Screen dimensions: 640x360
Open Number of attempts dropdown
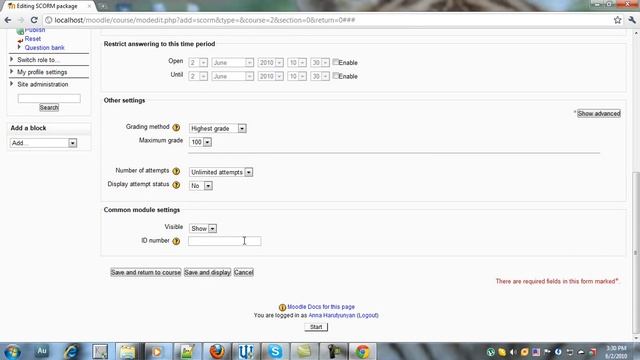point(221,172)
